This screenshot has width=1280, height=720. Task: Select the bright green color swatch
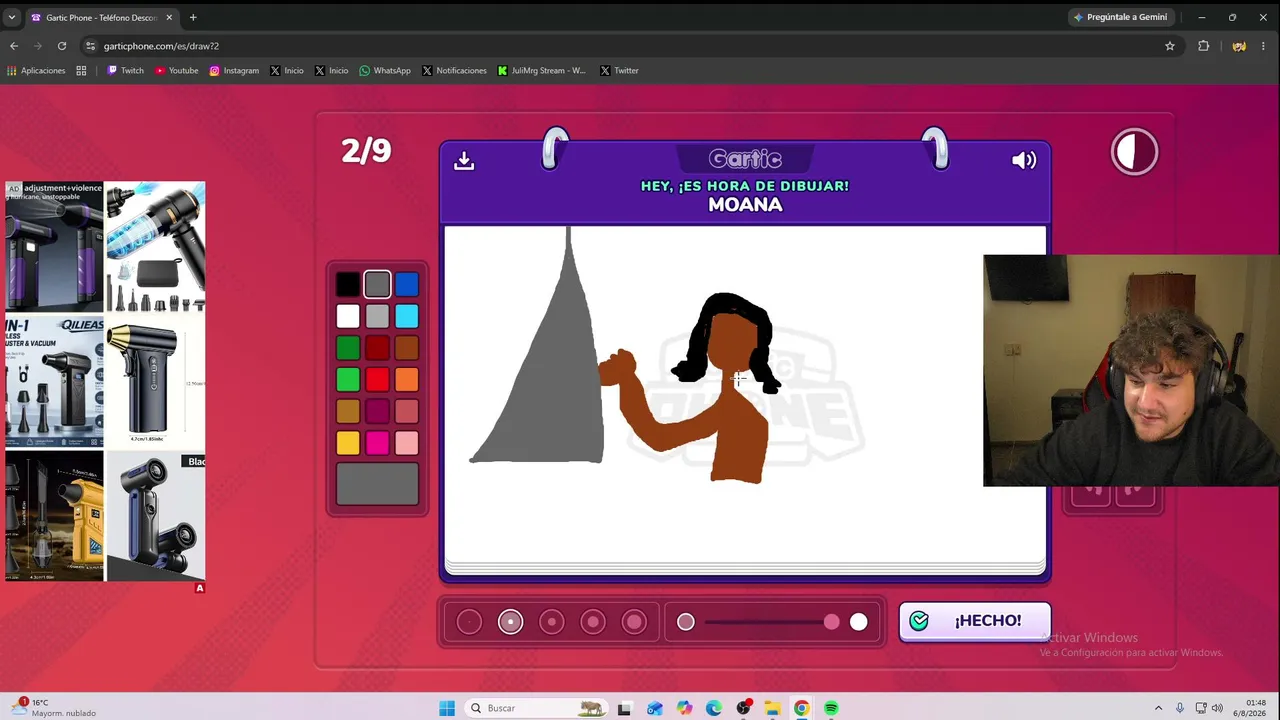[x=347, y=380]
